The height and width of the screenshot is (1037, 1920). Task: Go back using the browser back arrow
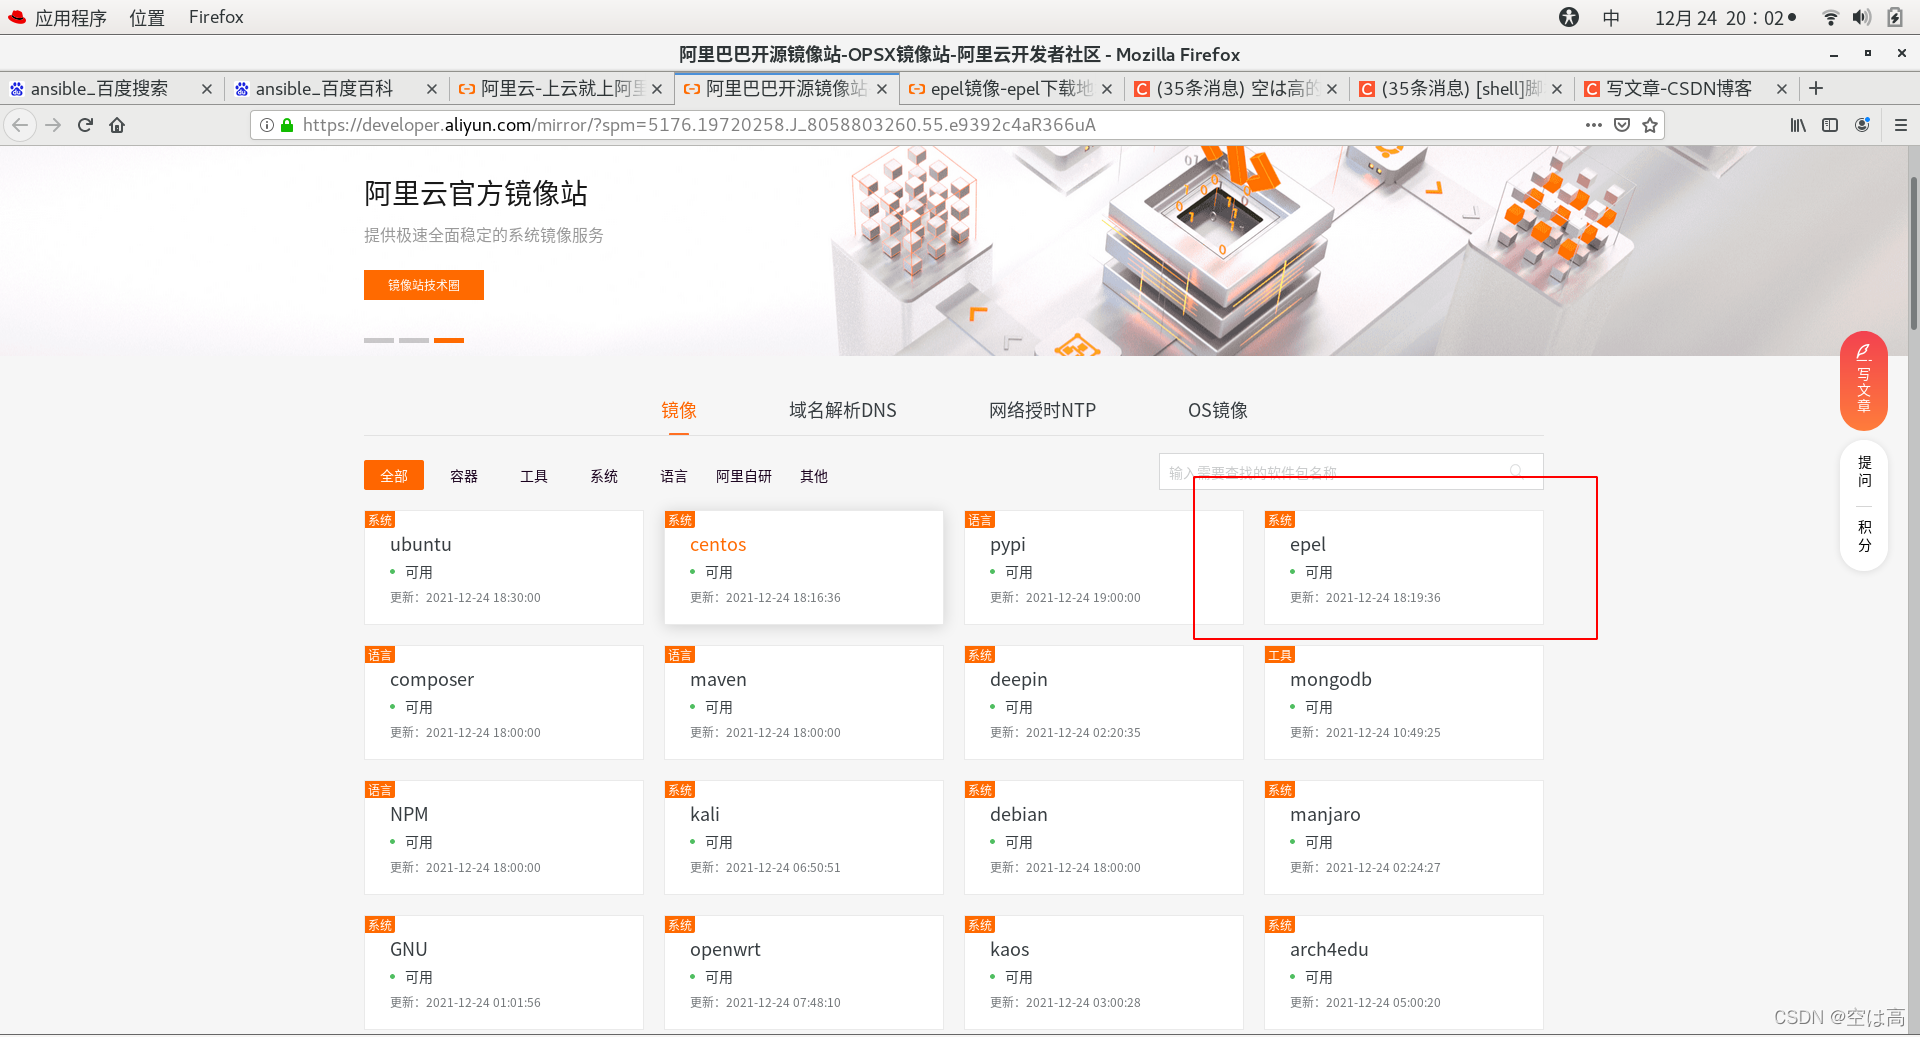click(x=20, y=125)
